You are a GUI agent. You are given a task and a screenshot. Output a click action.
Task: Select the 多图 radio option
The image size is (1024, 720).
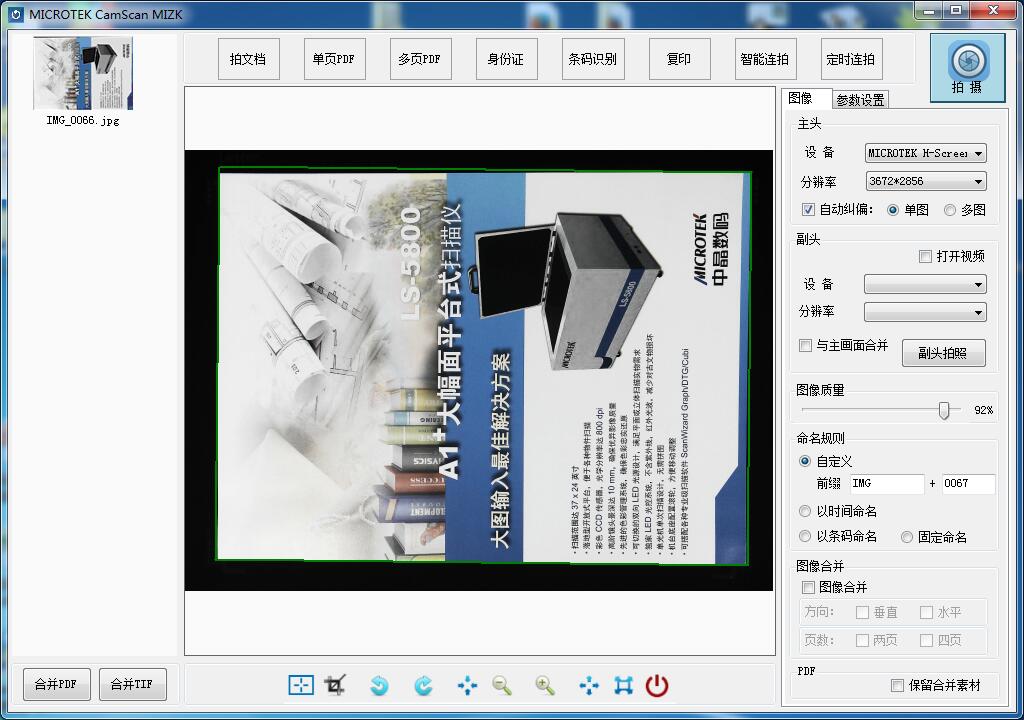point(950,210)
